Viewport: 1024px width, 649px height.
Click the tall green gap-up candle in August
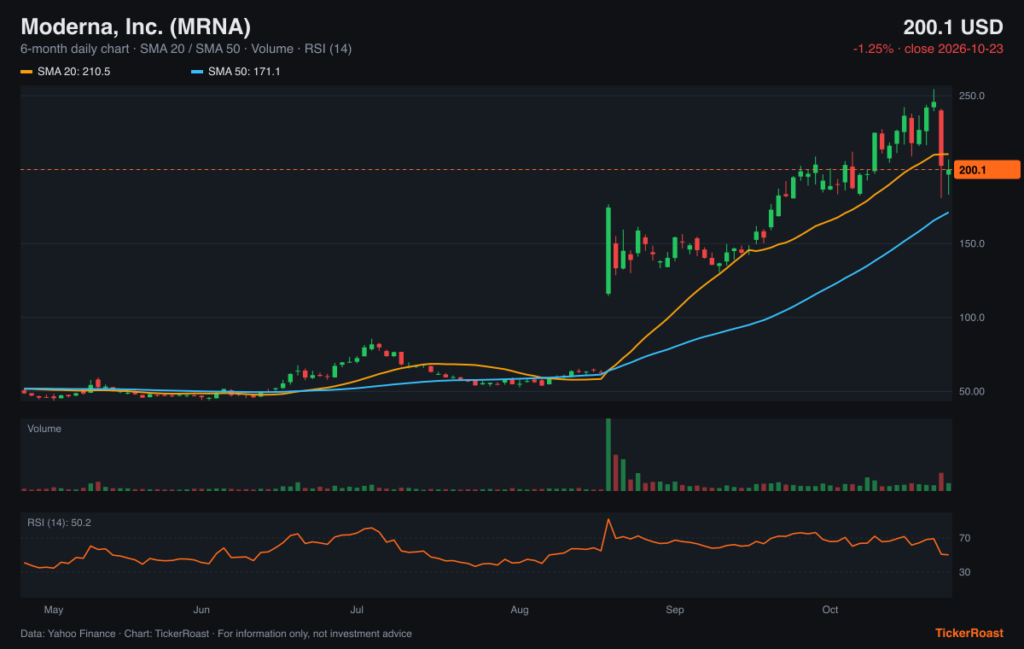click(x=609, y=251)
